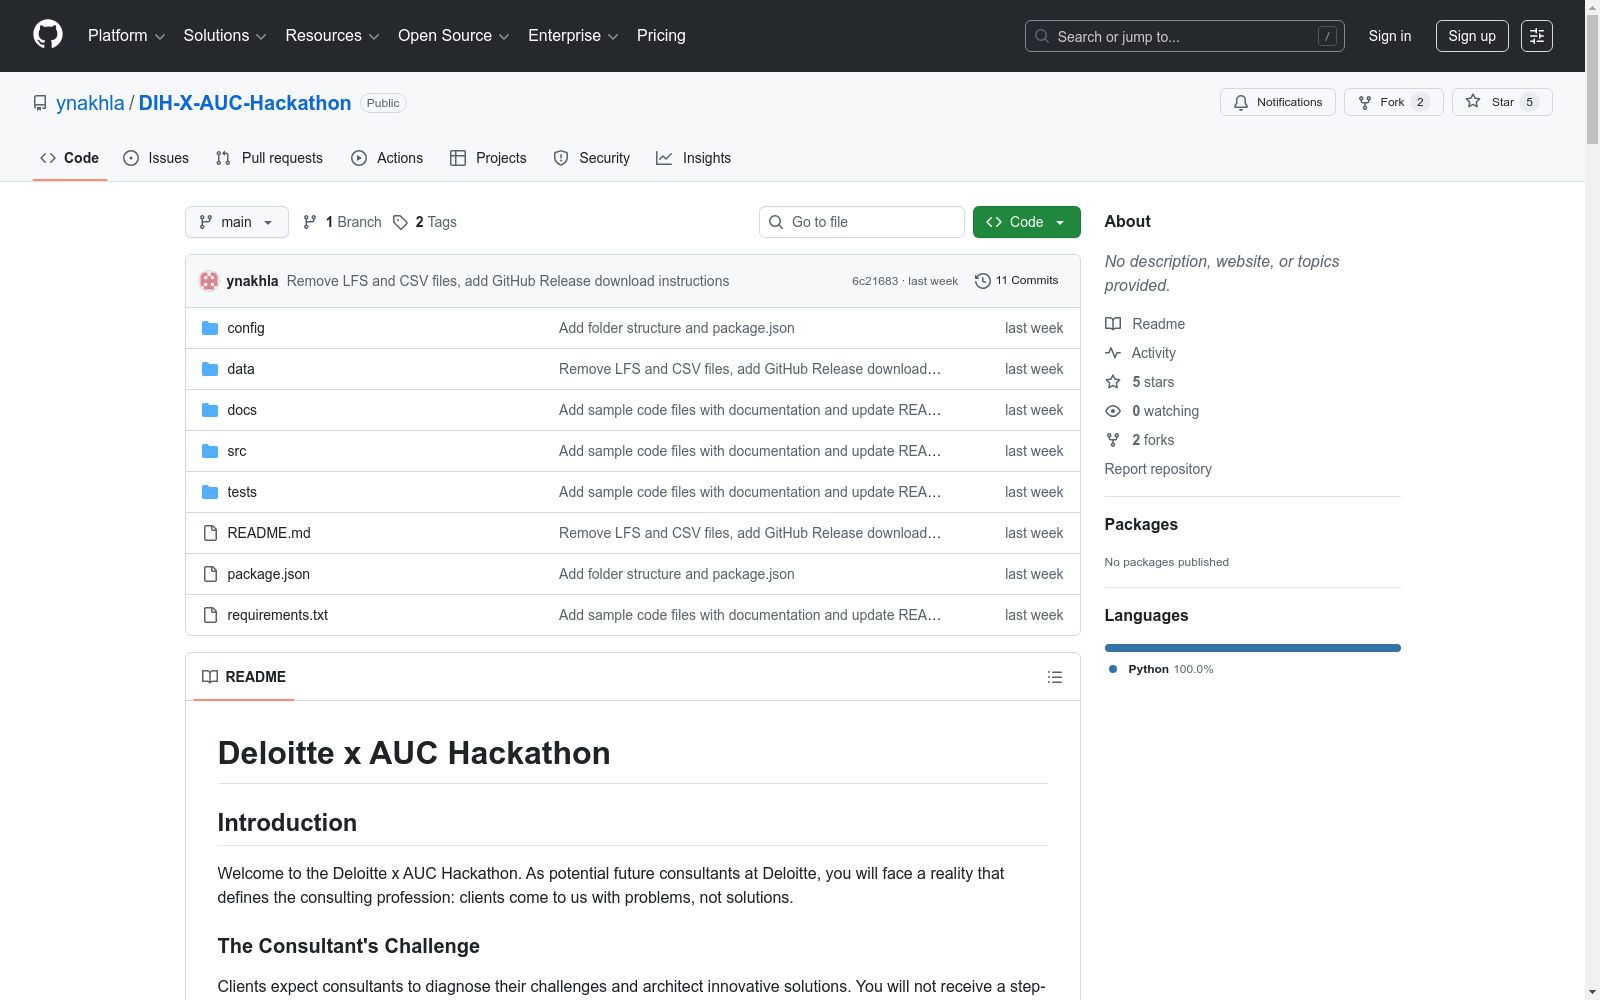Open the appearance settings icon button

click(1537, 36)
